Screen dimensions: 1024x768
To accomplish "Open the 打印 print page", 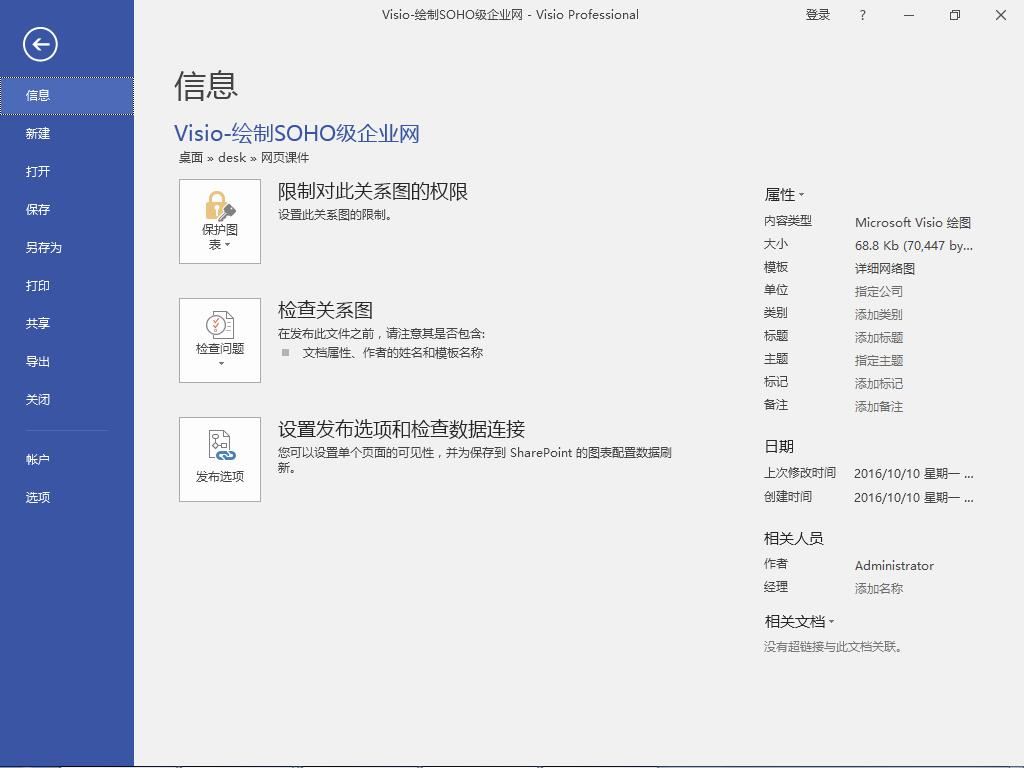I will point(67,285).
